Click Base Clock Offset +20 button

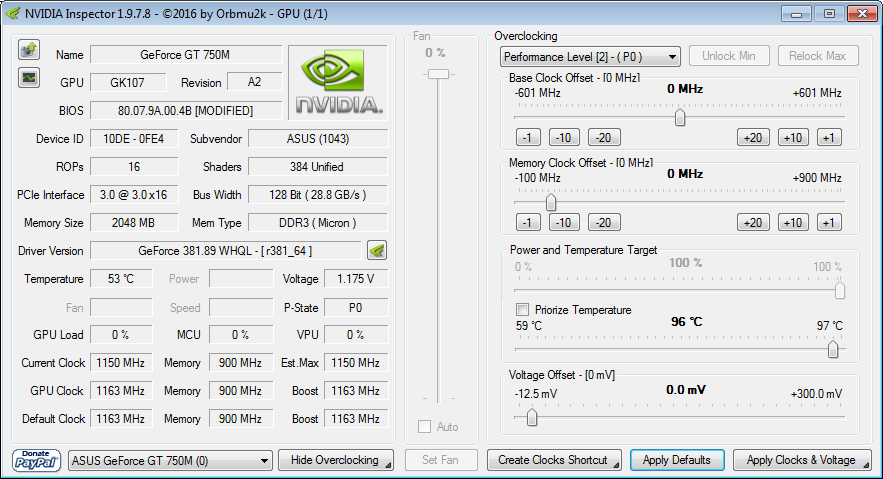(753, 137)
